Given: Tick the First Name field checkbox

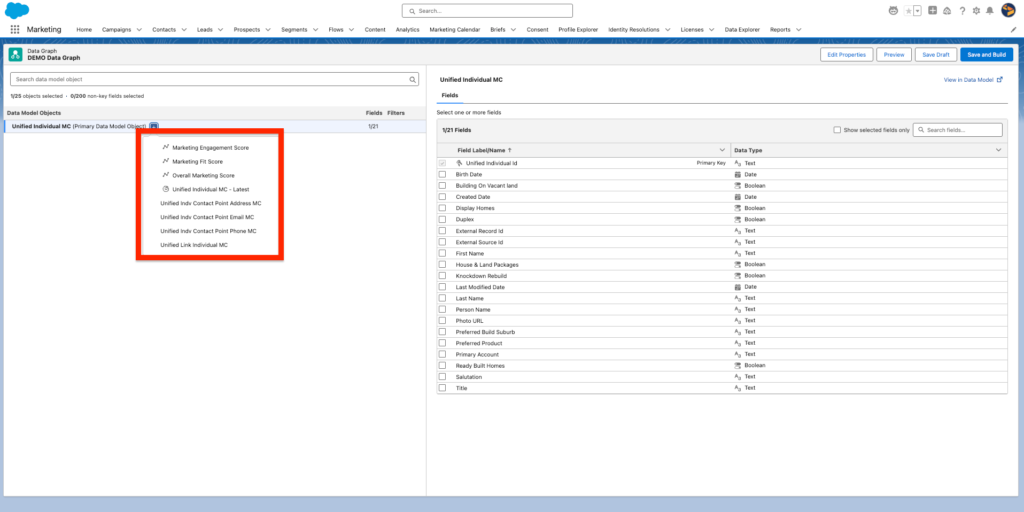Looking at the screenshot, I should click(442, 253).
